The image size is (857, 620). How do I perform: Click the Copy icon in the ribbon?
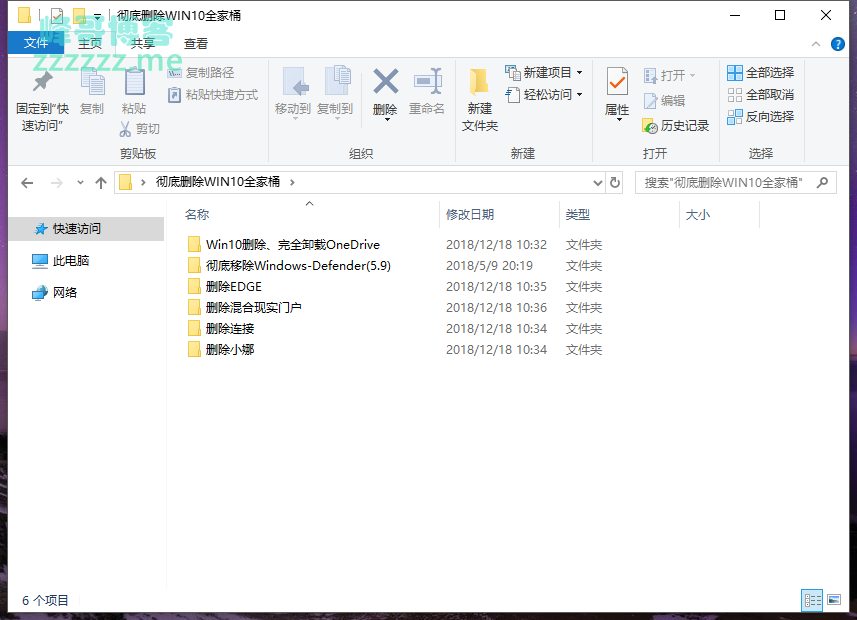click(x=92, y=82)
